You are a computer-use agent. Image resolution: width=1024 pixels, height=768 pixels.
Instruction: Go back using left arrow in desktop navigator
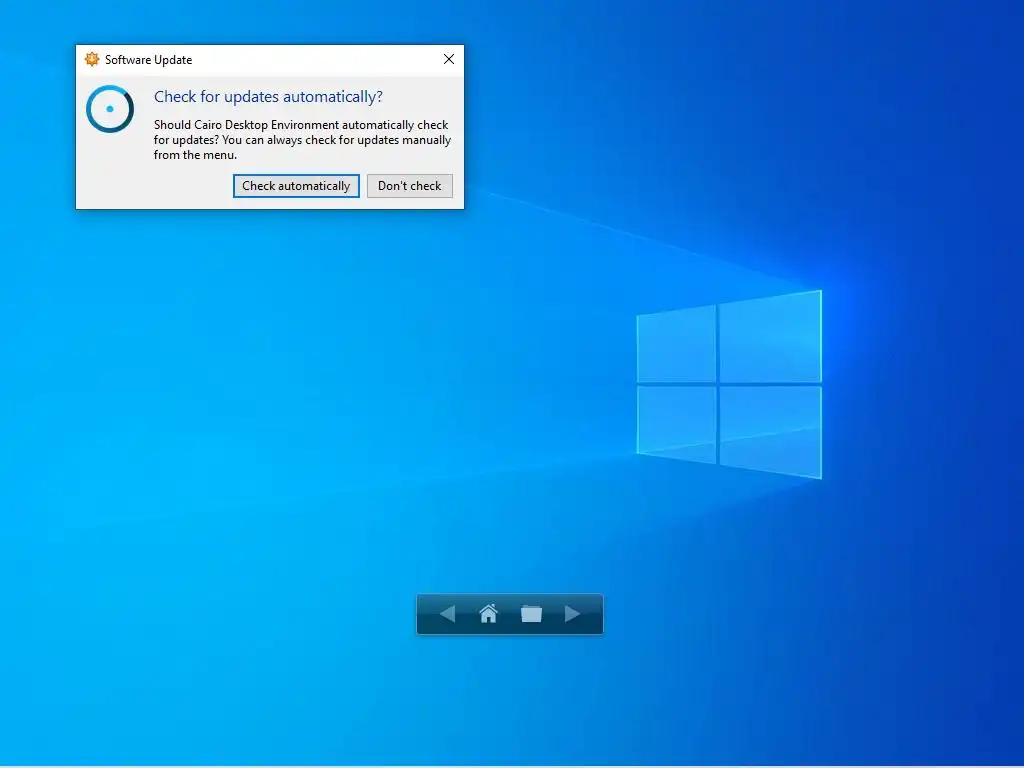447,614
